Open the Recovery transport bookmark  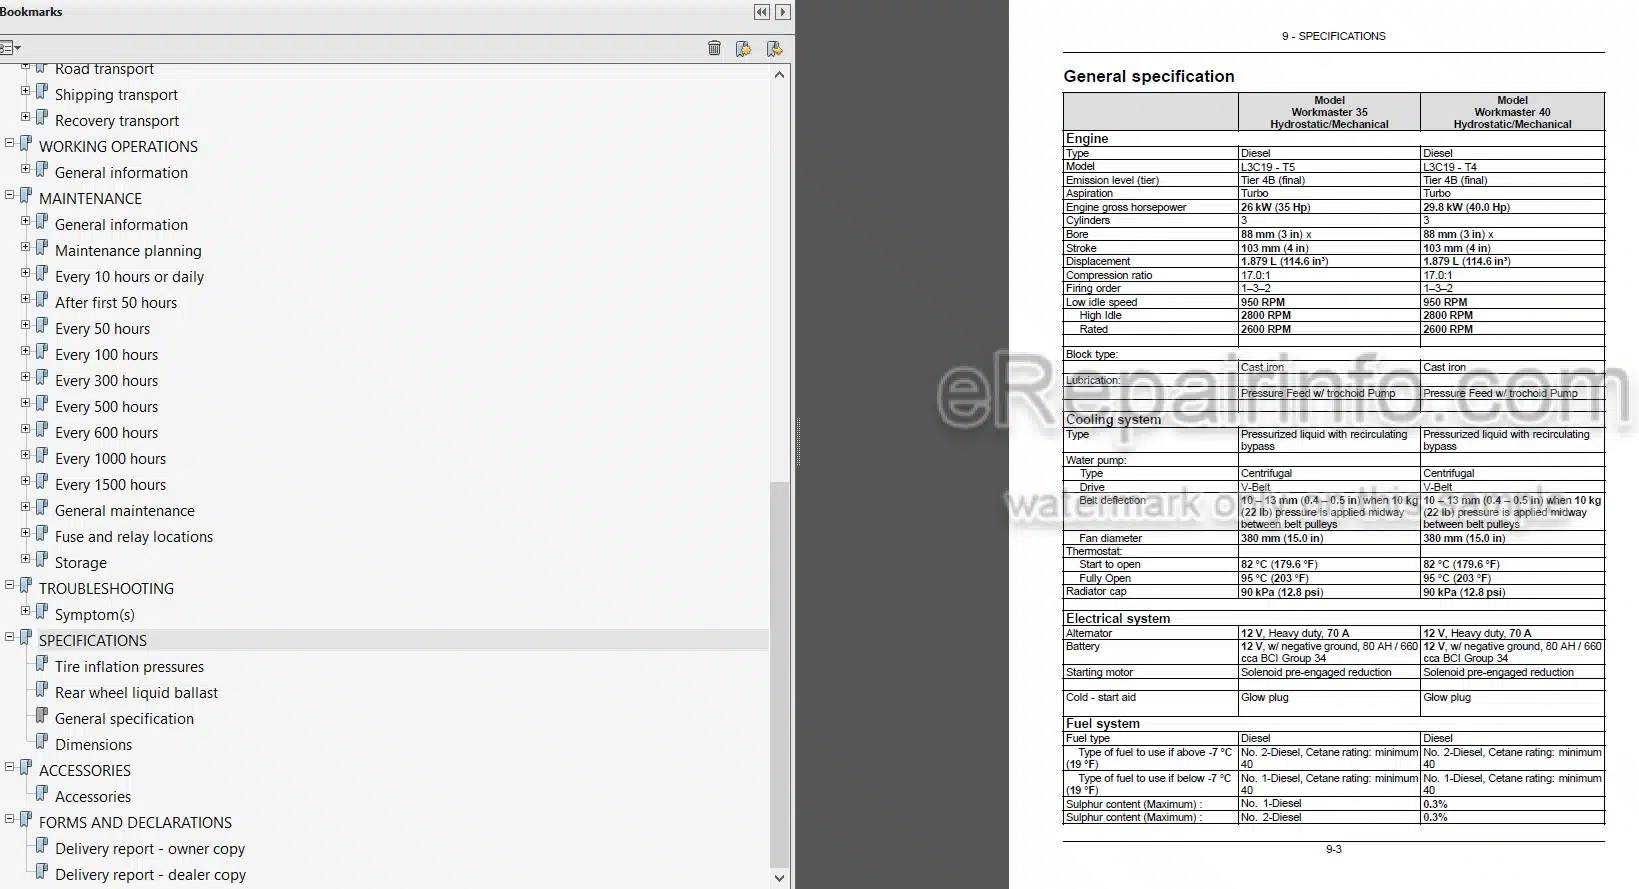click(117, 121)
